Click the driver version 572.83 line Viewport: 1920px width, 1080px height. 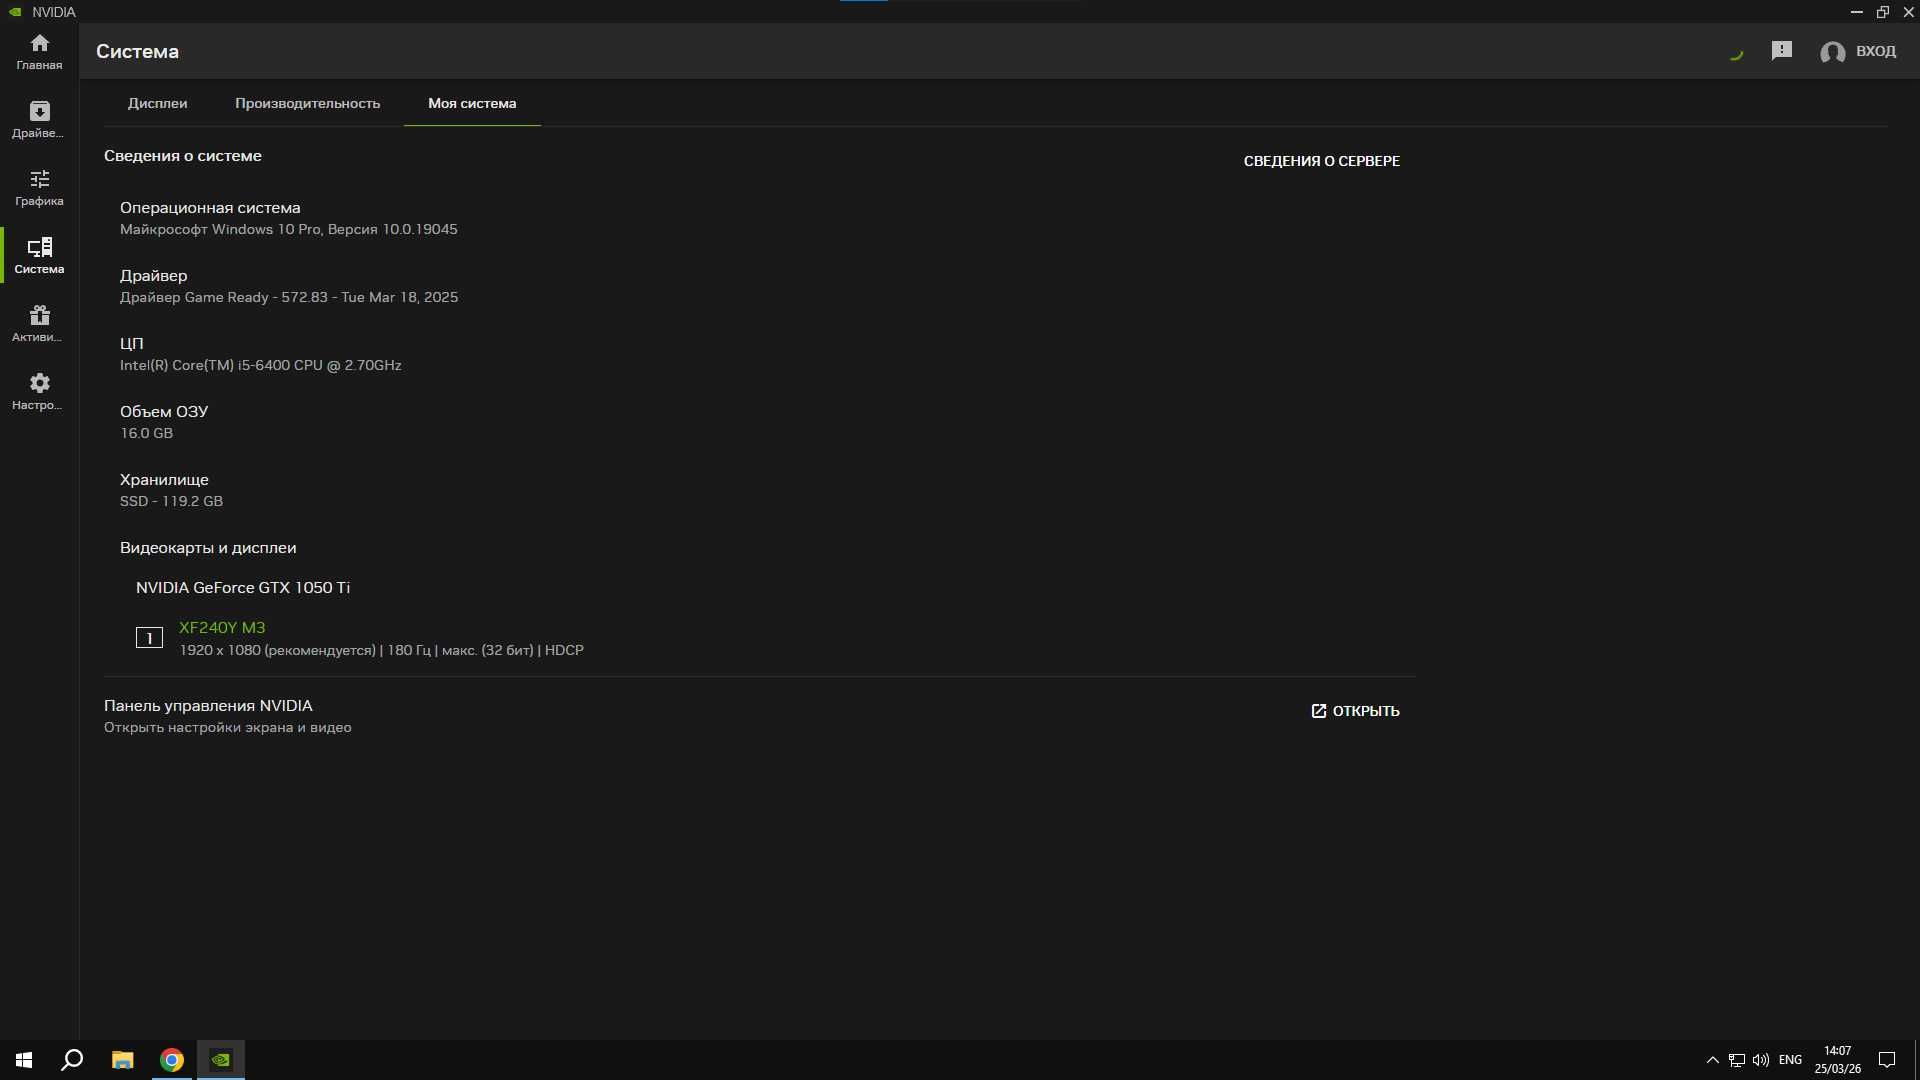(x=289, y=297)
